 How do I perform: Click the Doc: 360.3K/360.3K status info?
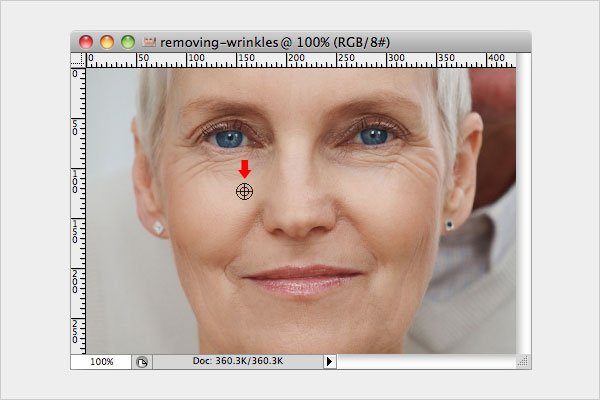(x=238, y=361)
